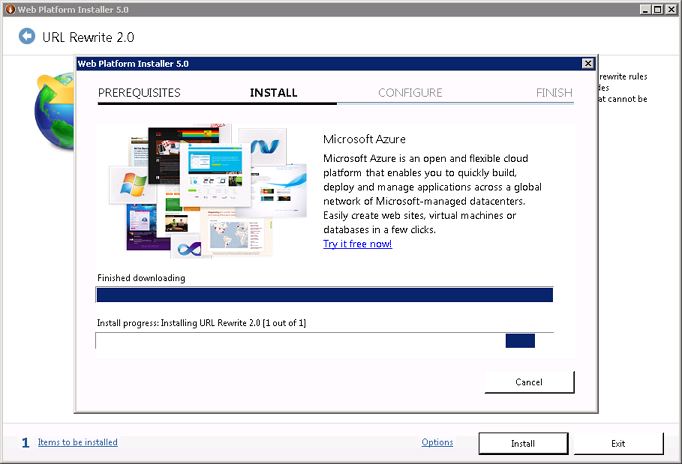
Task: Click the URL Rewrite globe product icon
Action: (x=54, y=112)
